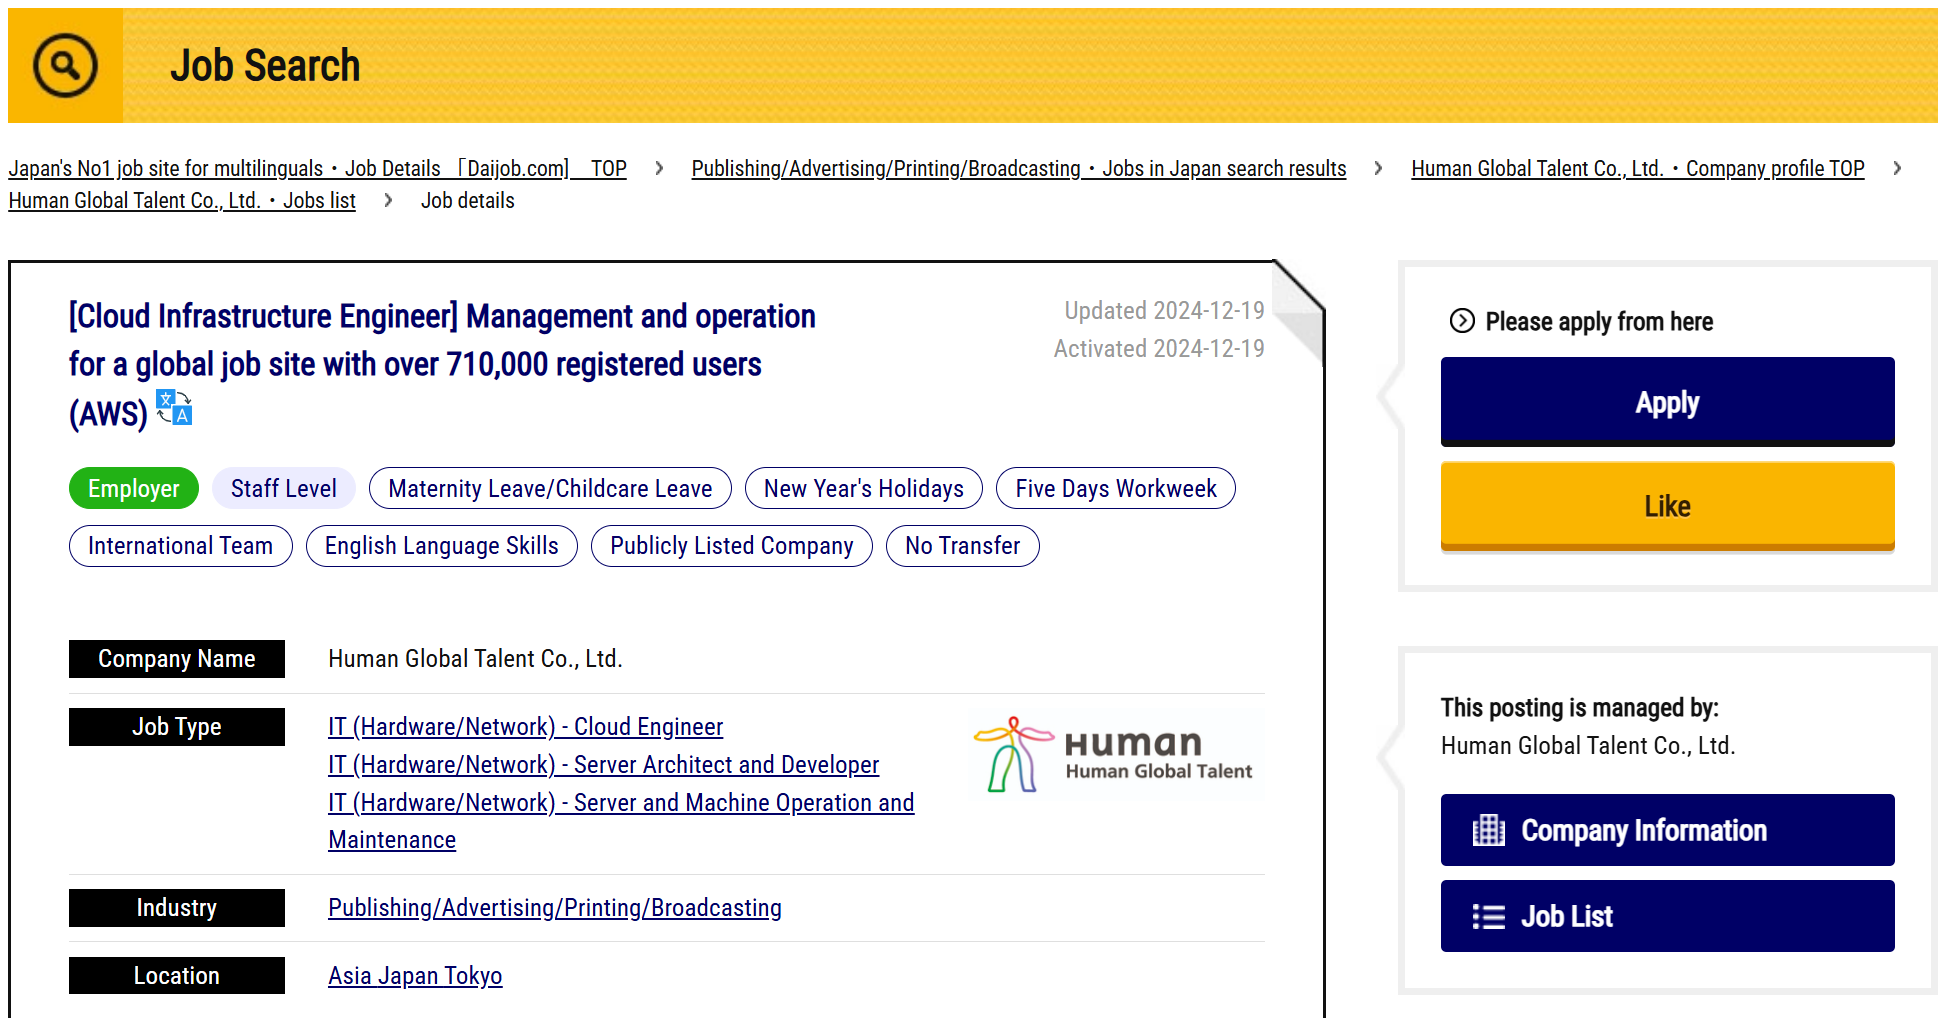Open Publishing/Advertising search results breadcrumb
The height and width of the screenshot is (1018, 1950).
coord(1019,168)
